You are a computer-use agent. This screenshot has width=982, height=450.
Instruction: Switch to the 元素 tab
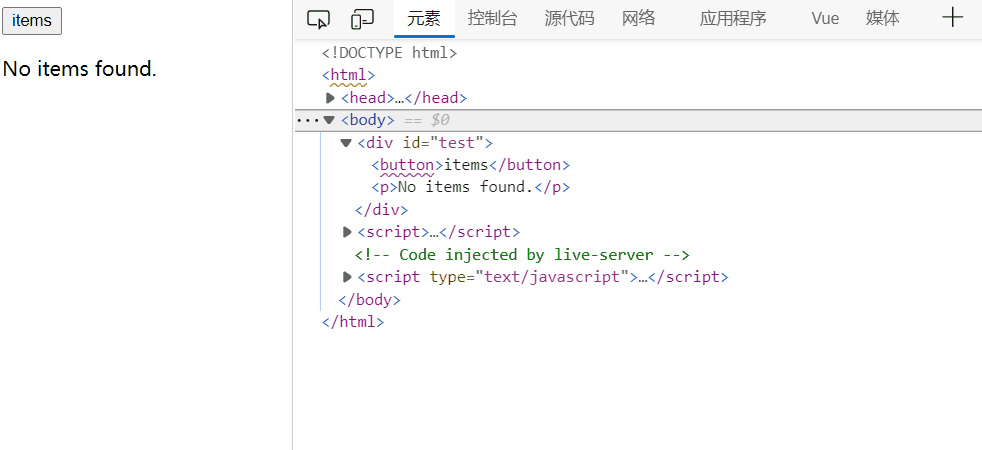pos(424,19)
